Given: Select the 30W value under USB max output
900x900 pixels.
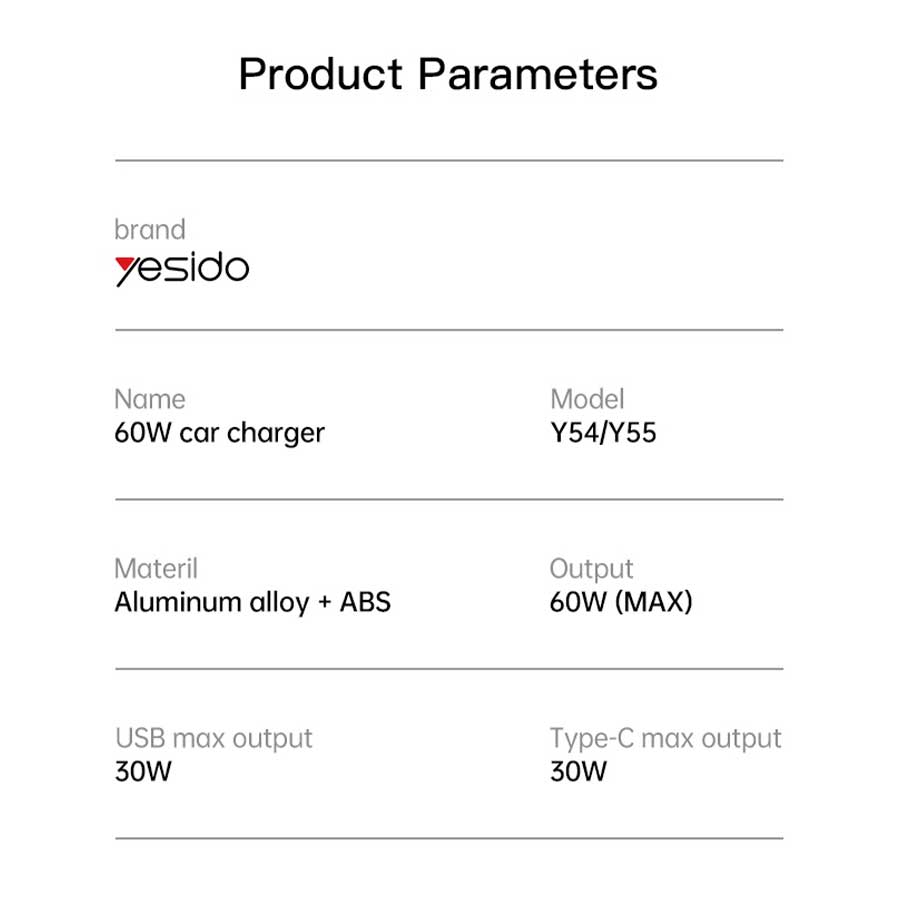Looking at the screenshot, I should [143, 771].
